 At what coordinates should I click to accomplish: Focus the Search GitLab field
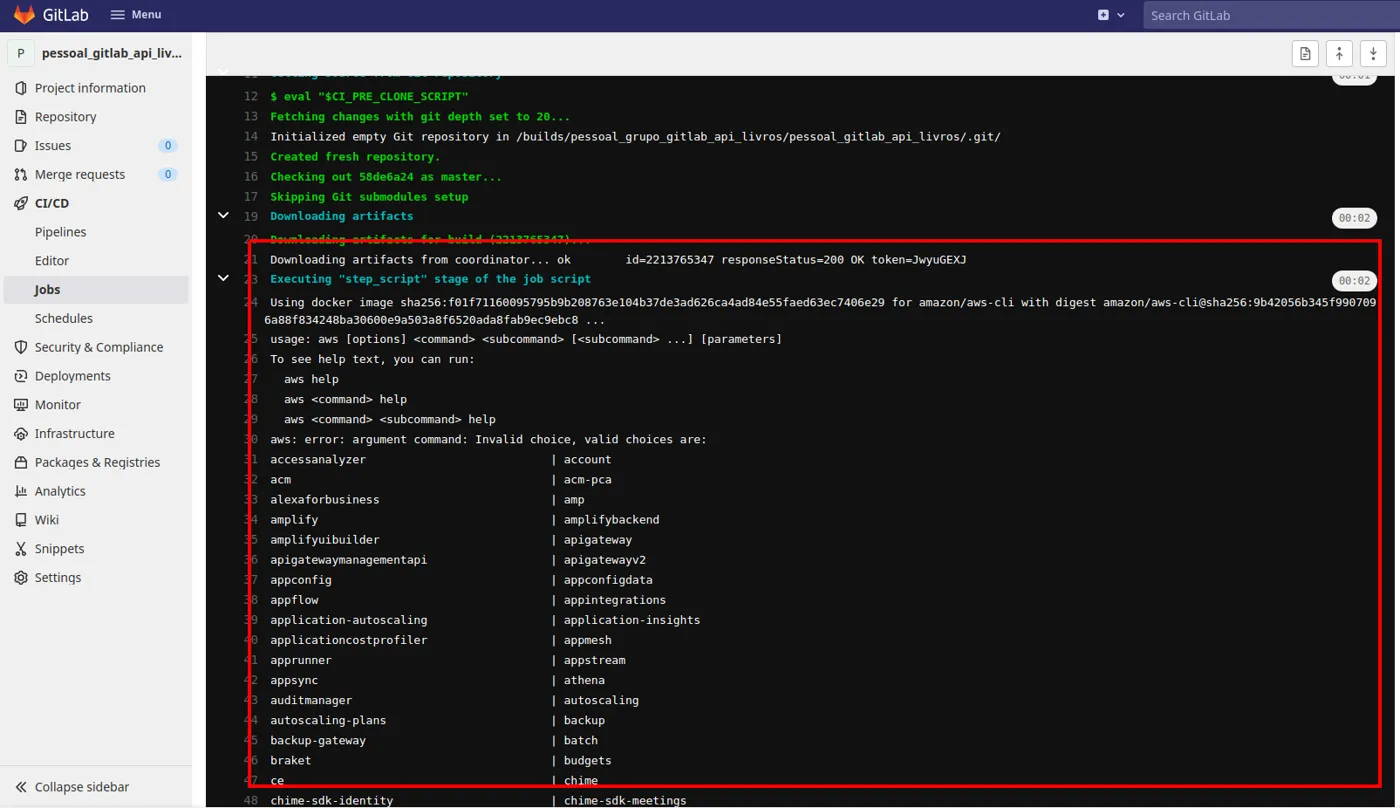point(1271,15)
